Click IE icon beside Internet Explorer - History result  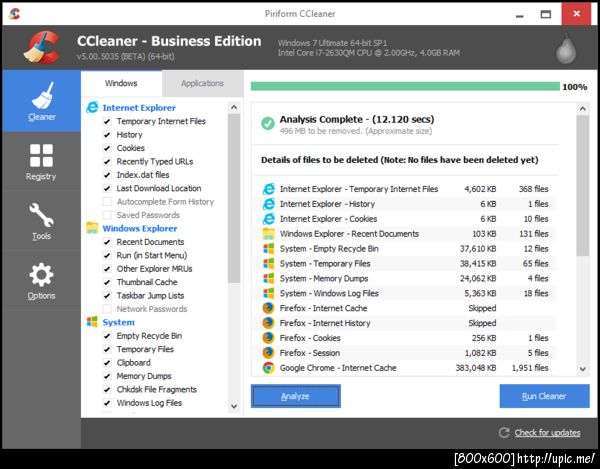268,204
